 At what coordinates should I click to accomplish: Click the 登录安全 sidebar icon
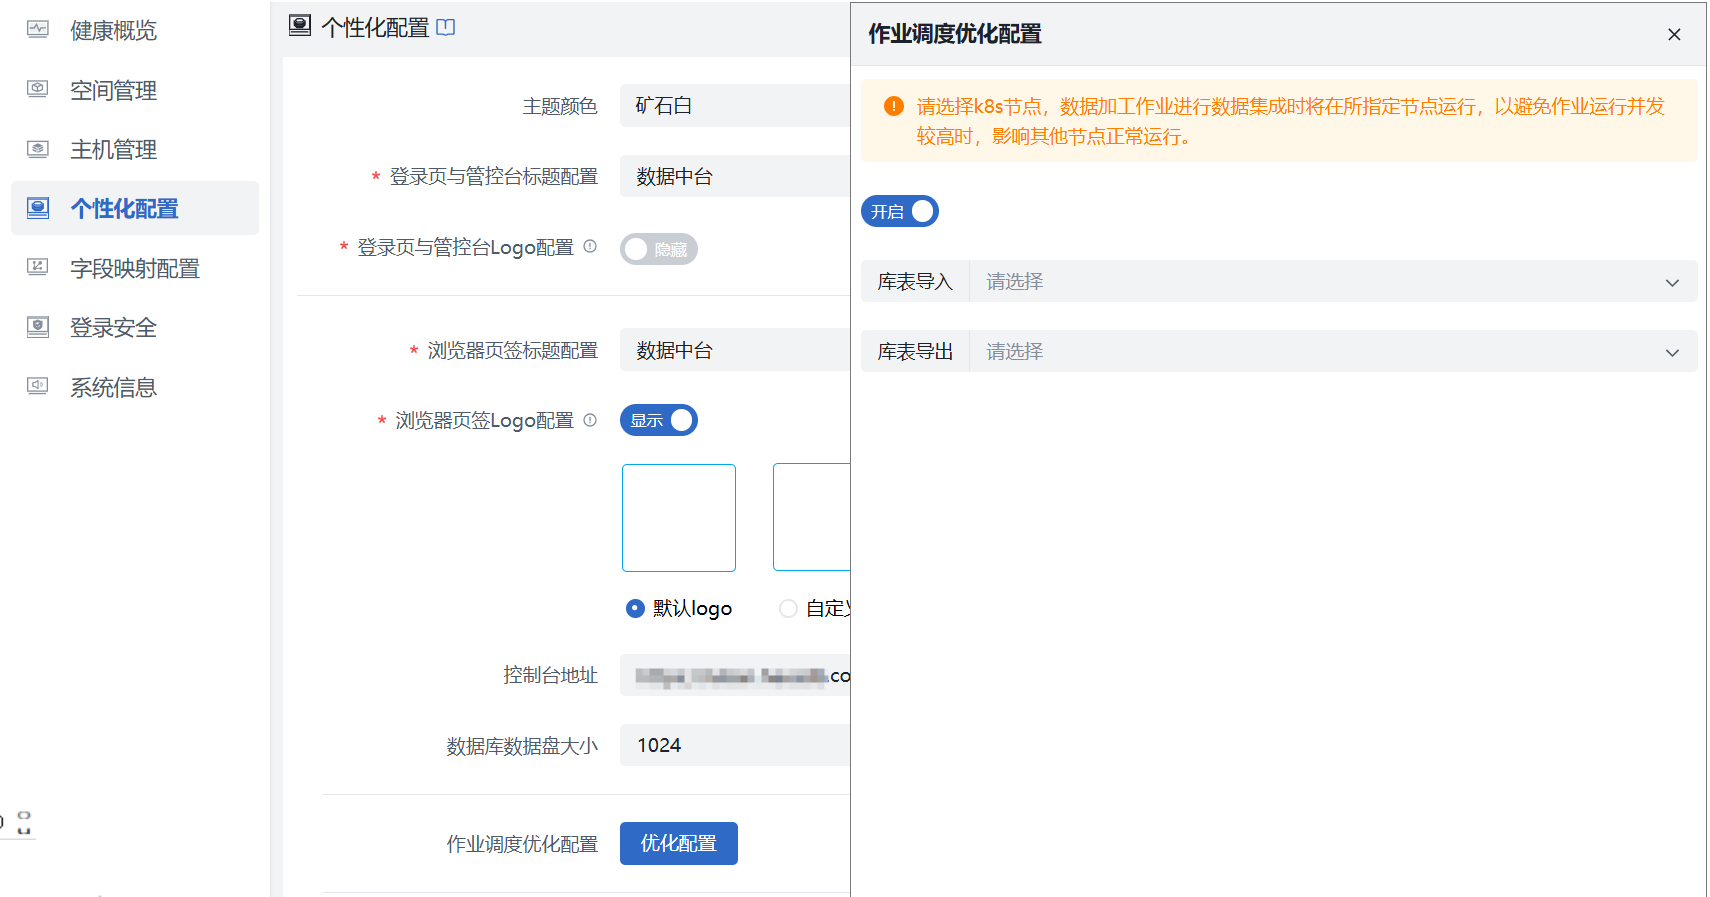coord(38,327)
